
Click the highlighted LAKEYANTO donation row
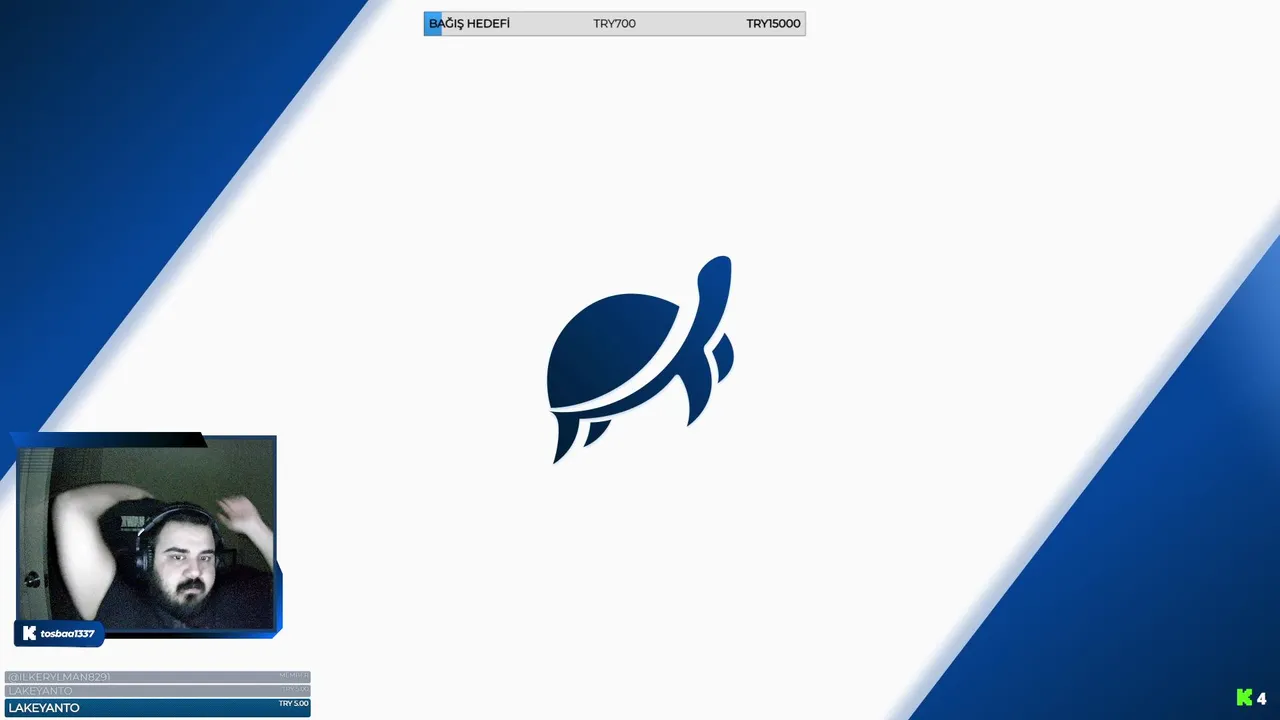158,707
